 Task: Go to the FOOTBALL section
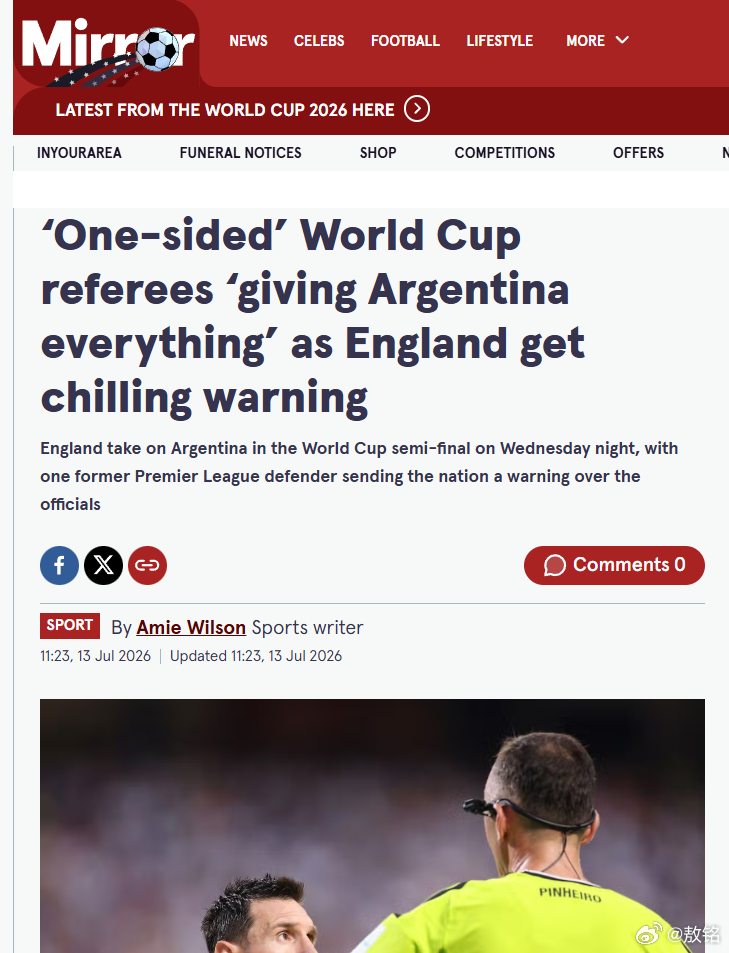pyautogui.click(x=405, y=41)
